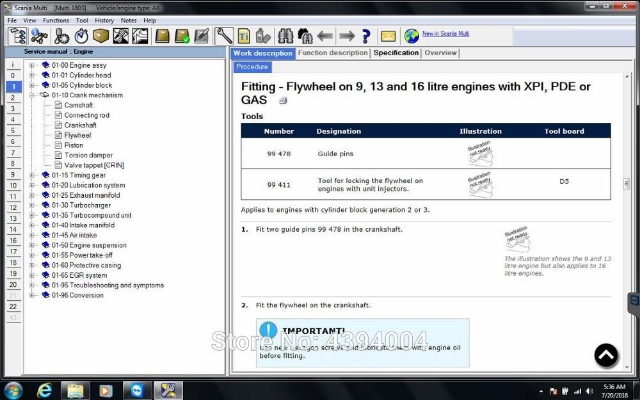This screenshot has height=400, width=640.
Task: Switch to the Work description tab
Action: click(263, 53)
